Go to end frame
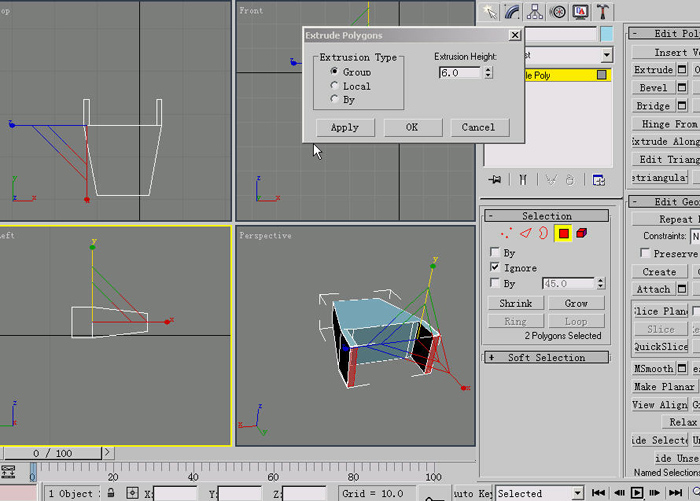The height and width of the screenshot is (501, 700). click(x=675, y=493)
